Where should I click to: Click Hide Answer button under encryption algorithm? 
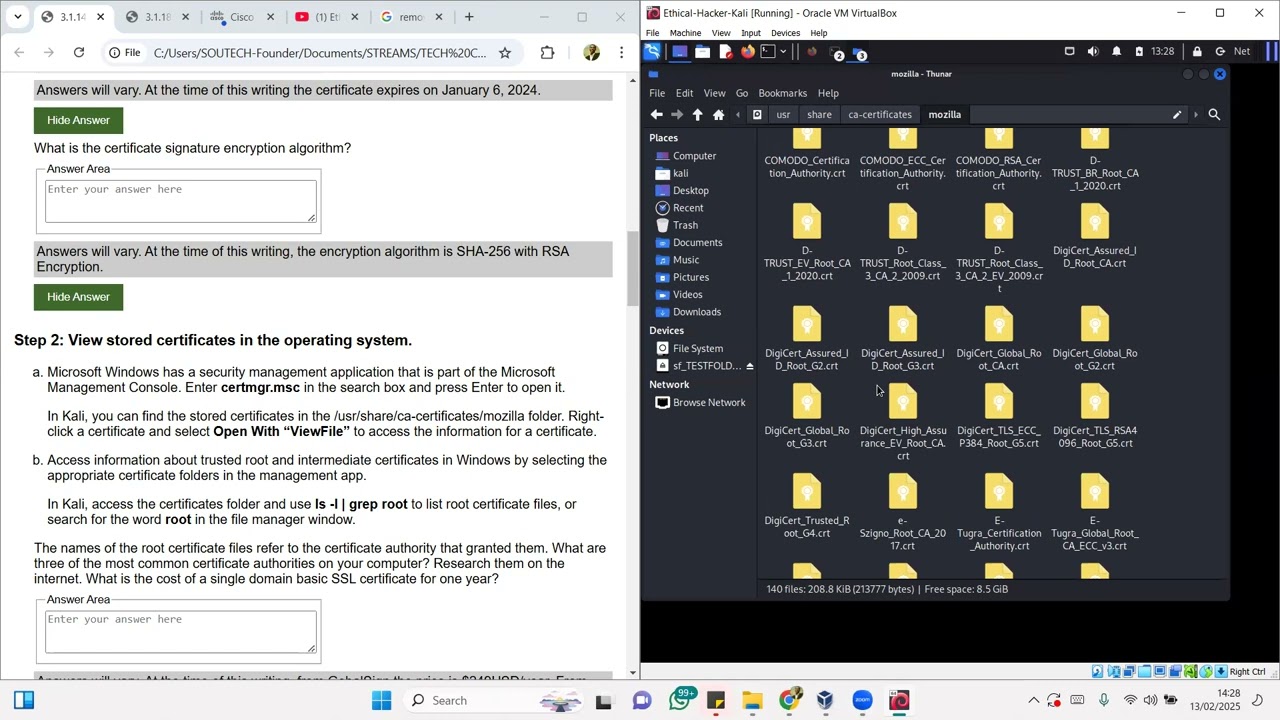pyautogui.click(x=78, y=297)
